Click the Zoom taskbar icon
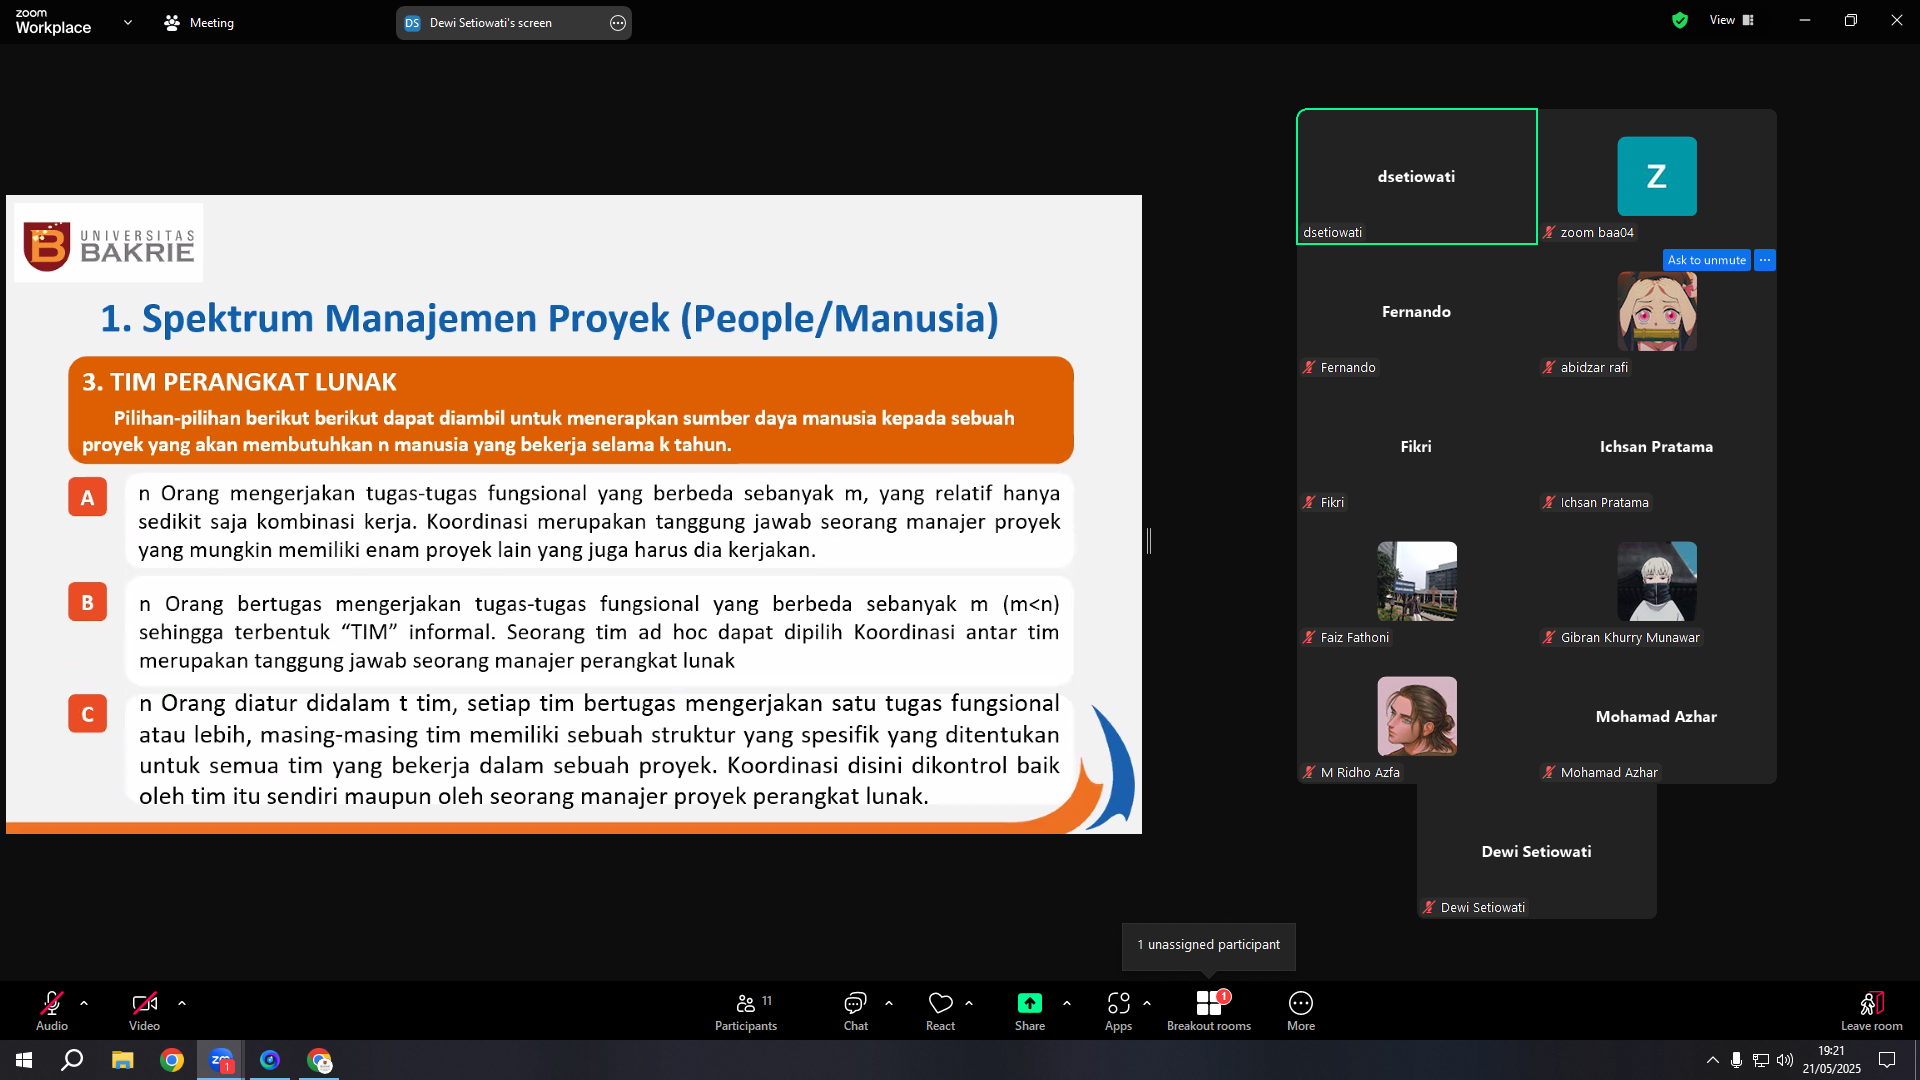The width and height of the screenshot is (1920, 1080). click(x=221, y=1060)
